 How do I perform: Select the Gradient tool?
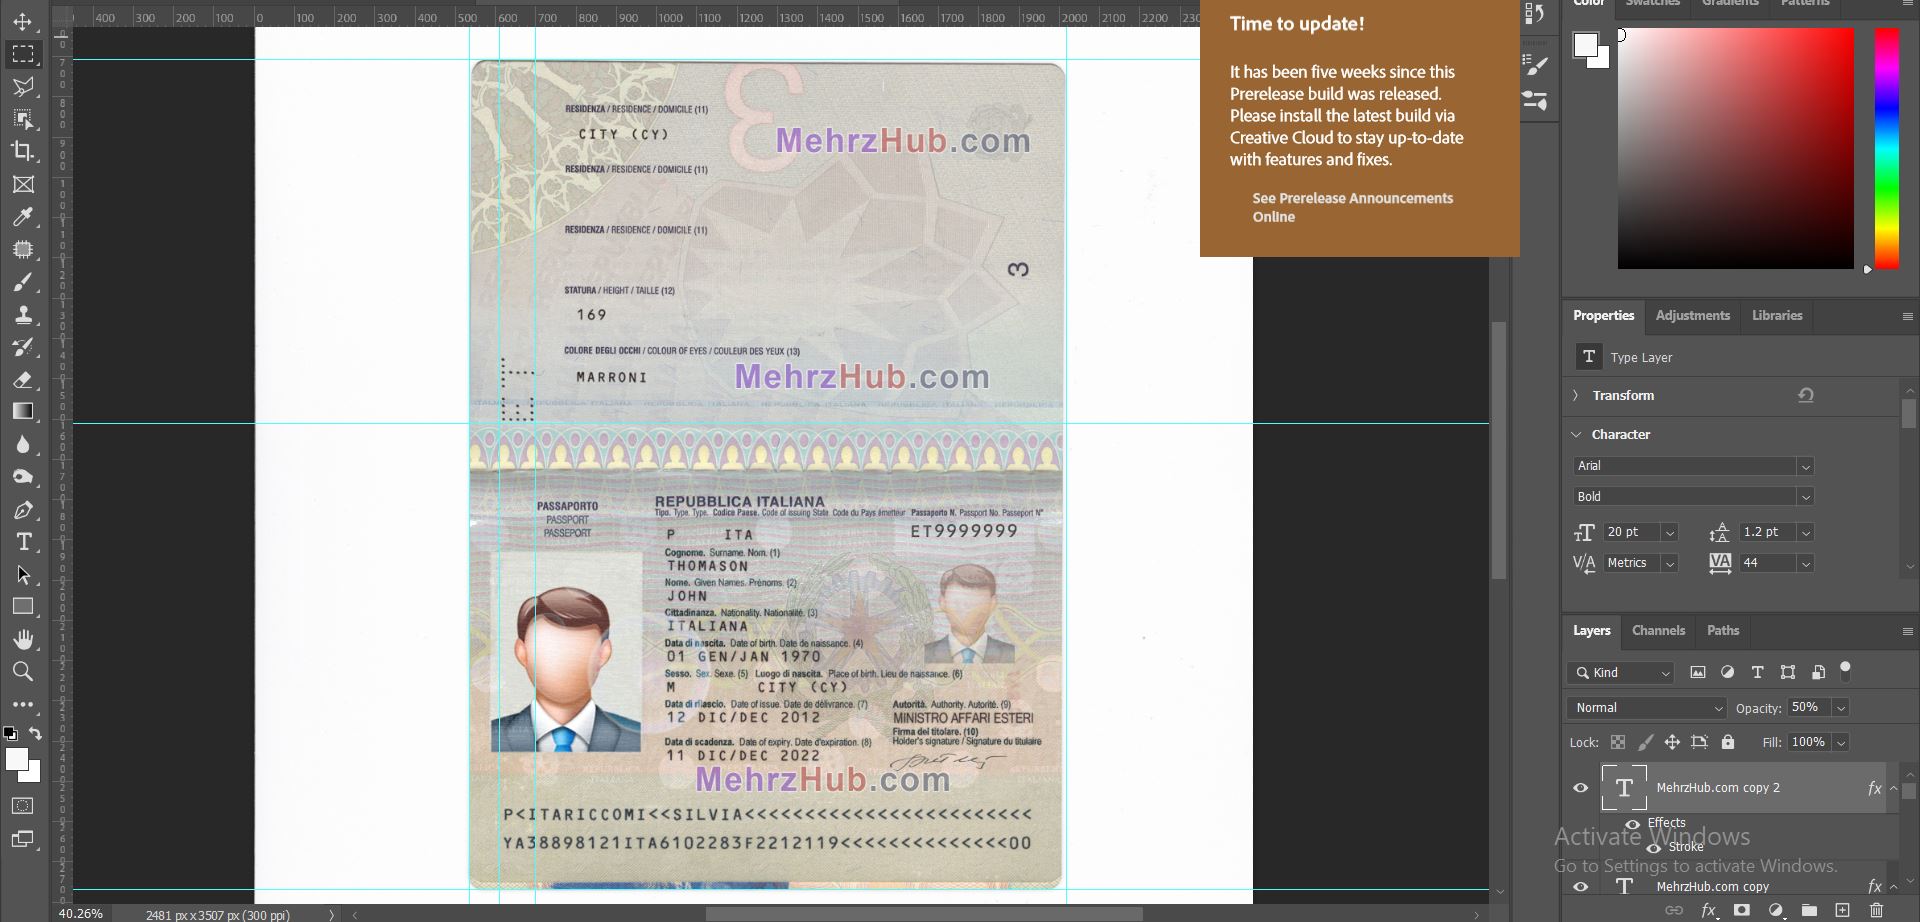click(23, 411)
